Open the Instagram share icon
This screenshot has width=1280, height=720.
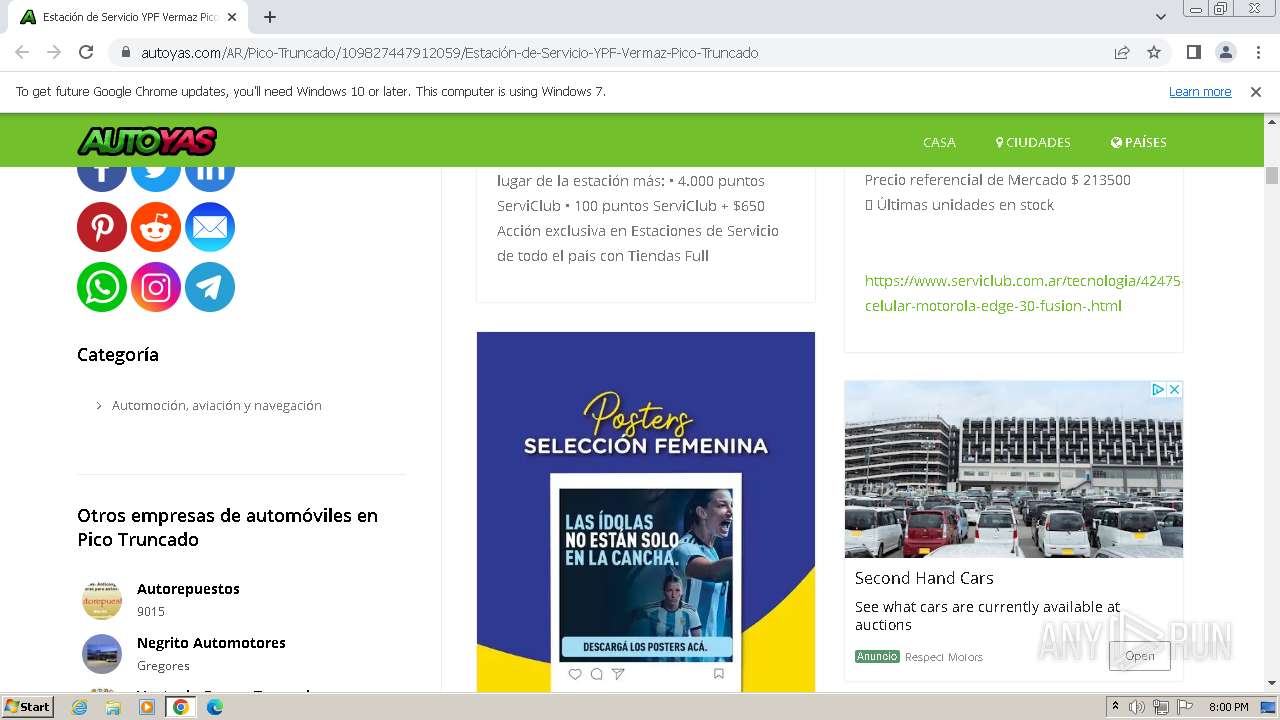(x=156, y=287)
